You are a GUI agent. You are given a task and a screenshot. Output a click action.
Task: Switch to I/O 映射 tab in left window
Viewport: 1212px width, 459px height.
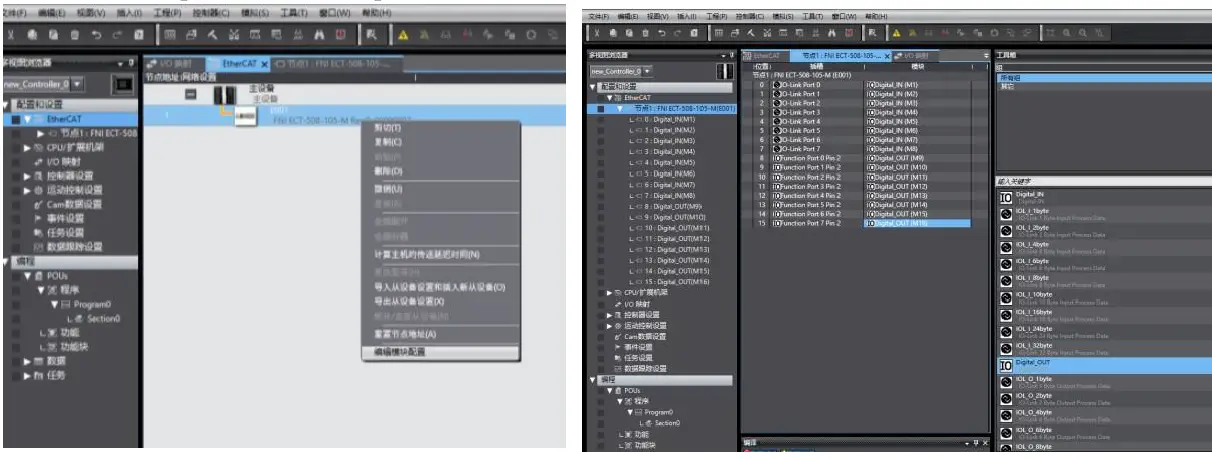click(172, 64)
